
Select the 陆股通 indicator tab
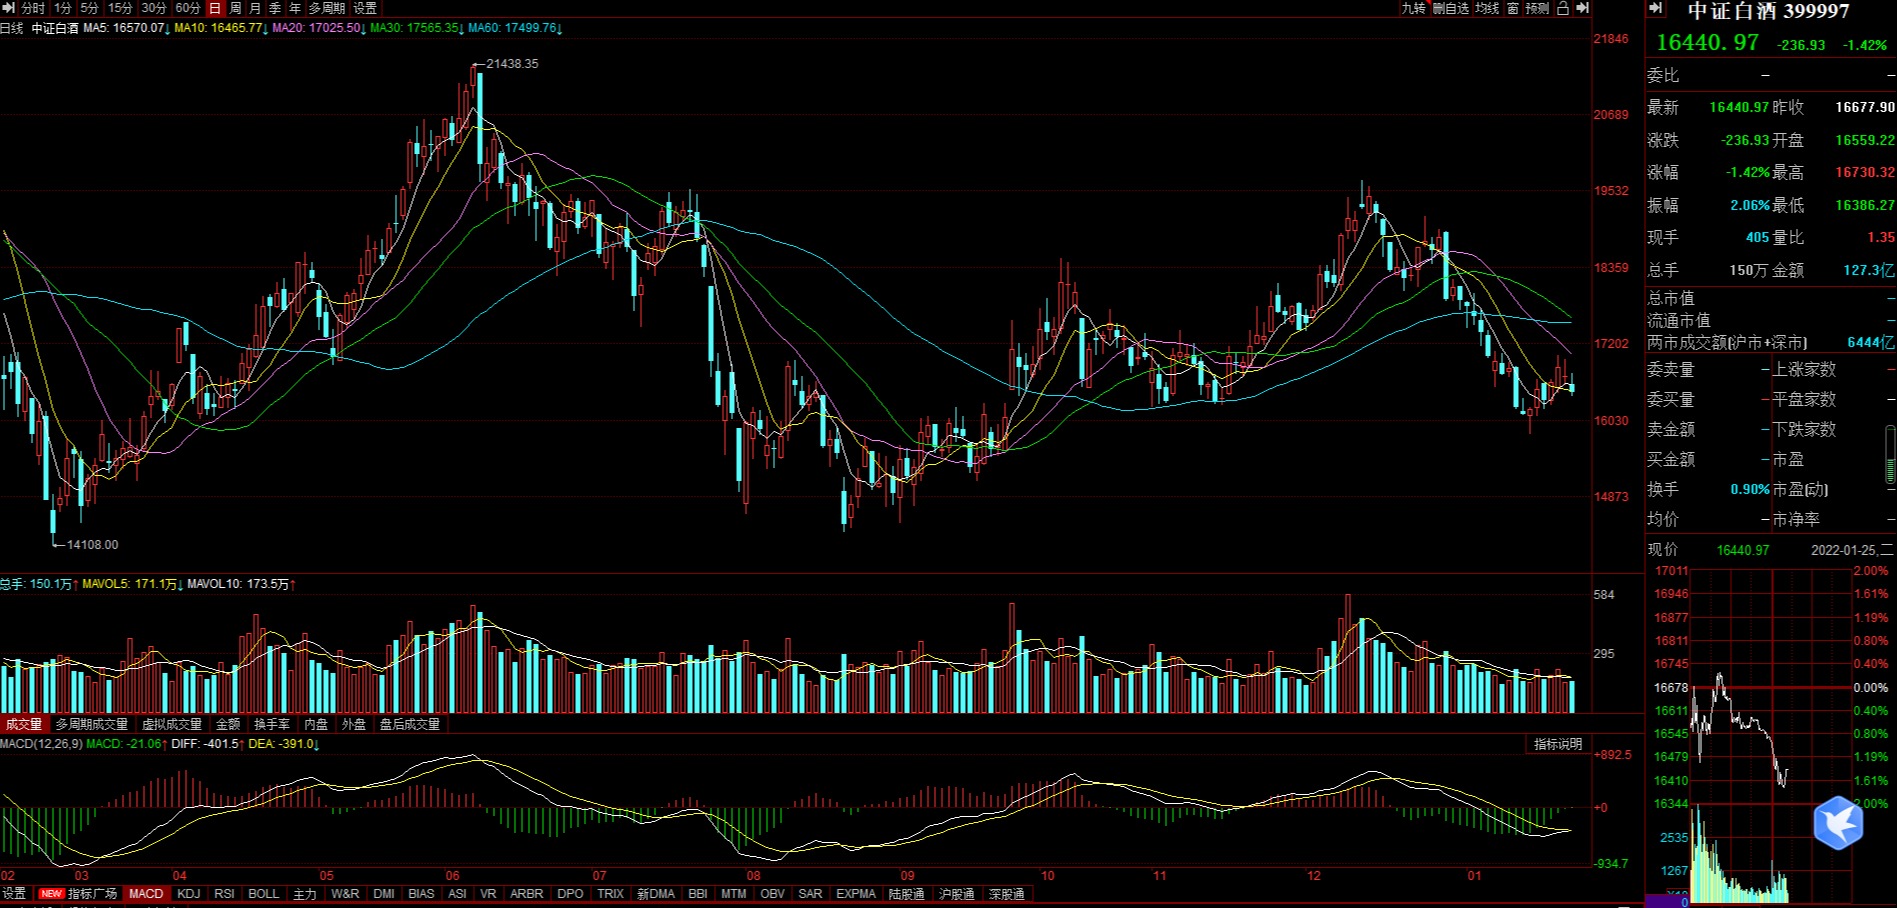pyautogui.click(x=906, y=894)
